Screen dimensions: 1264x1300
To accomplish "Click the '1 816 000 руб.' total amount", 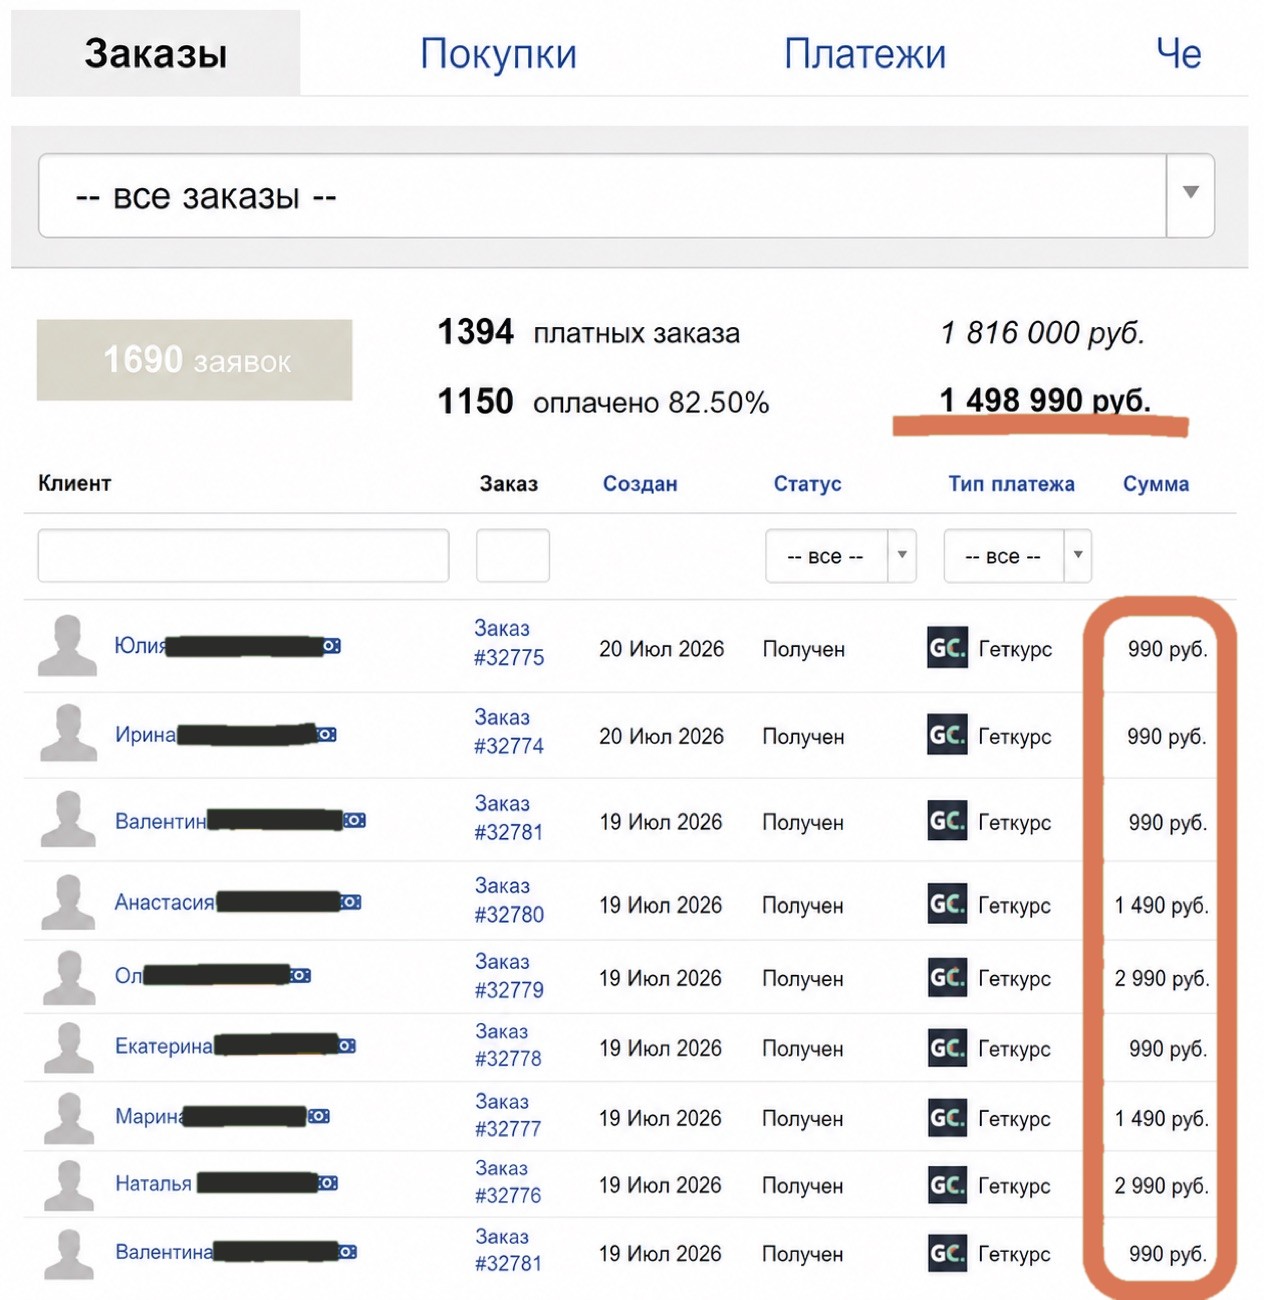I will (x=1042, y=333).
